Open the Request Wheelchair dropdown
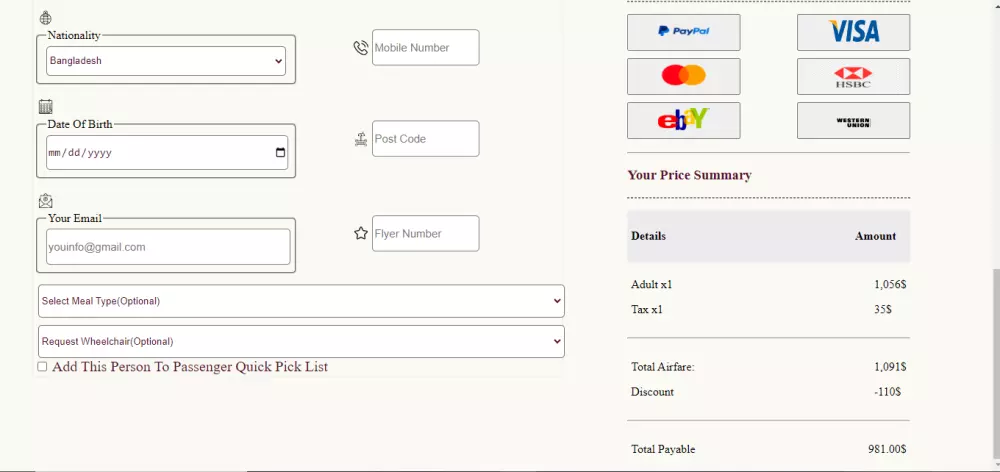The height and width of the screenshot is (472, 1000). coord(301,342)
